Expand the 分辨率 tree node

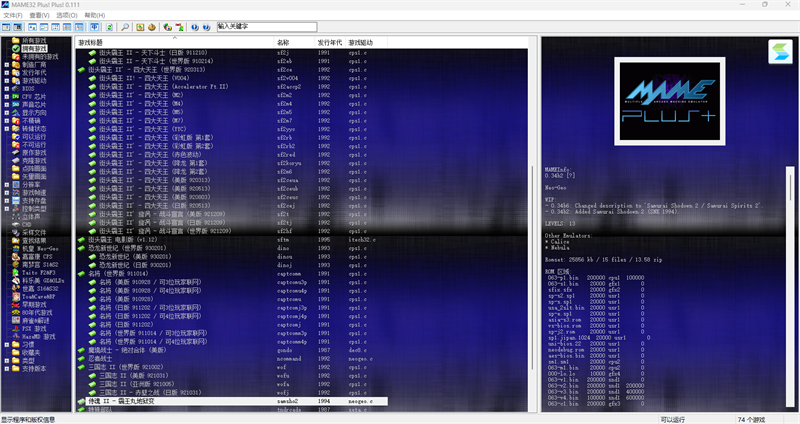pos(7,184)
